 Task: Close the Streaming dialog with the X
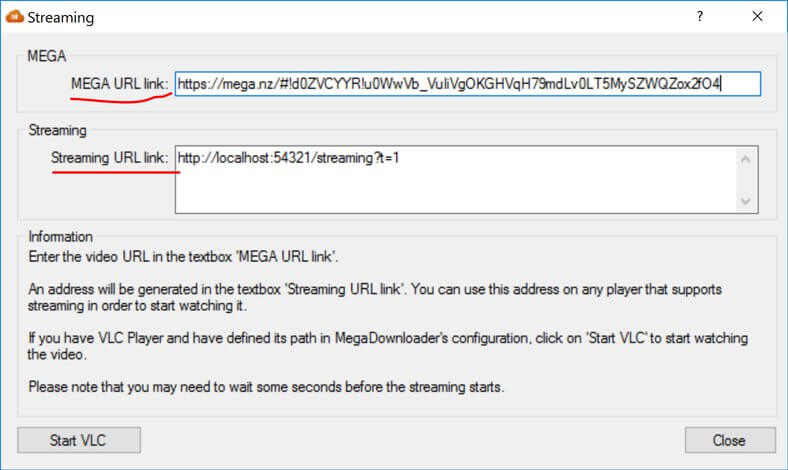tap(757, 17)
